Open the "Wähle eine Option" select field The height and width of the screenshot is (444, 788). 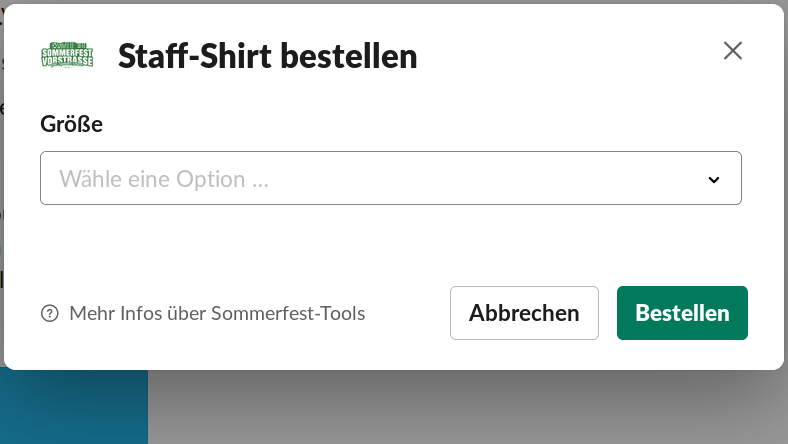[x=390, y=179]
